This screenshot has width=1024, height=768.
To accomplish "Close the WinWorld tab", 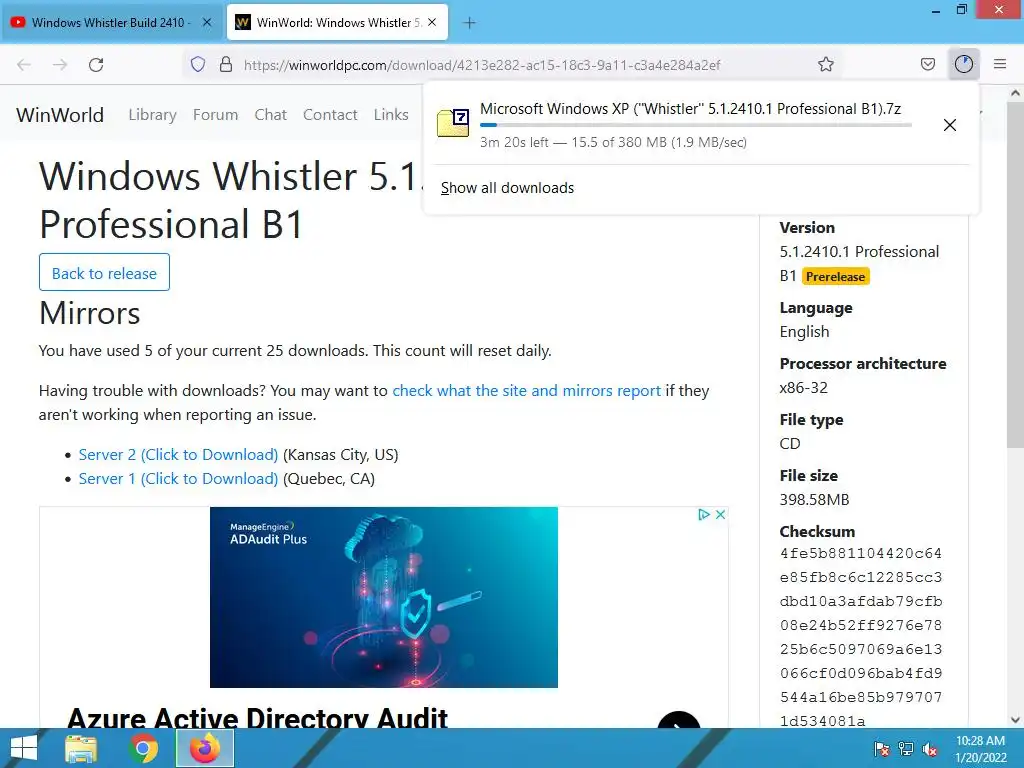I will coord(432,22).
